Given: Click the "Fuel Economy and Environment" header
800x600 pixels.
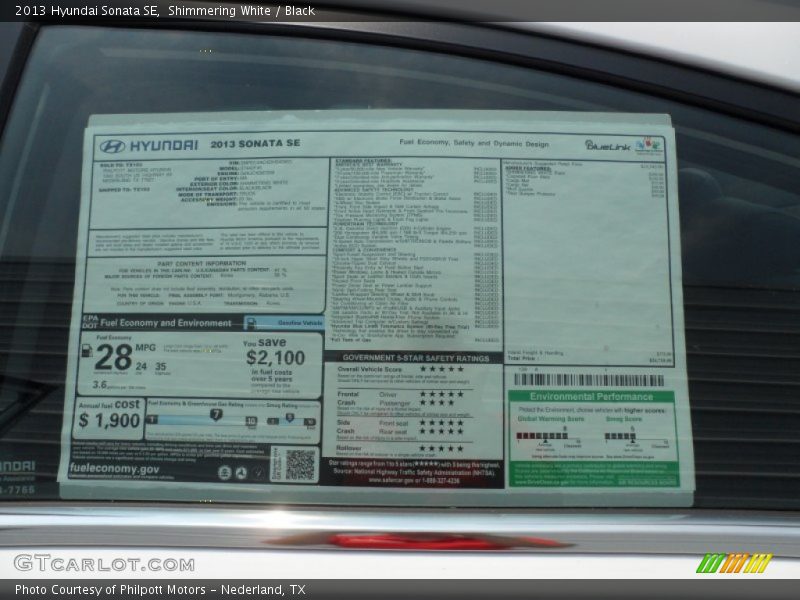Looking at the screenshot, I should coord(166,323).
